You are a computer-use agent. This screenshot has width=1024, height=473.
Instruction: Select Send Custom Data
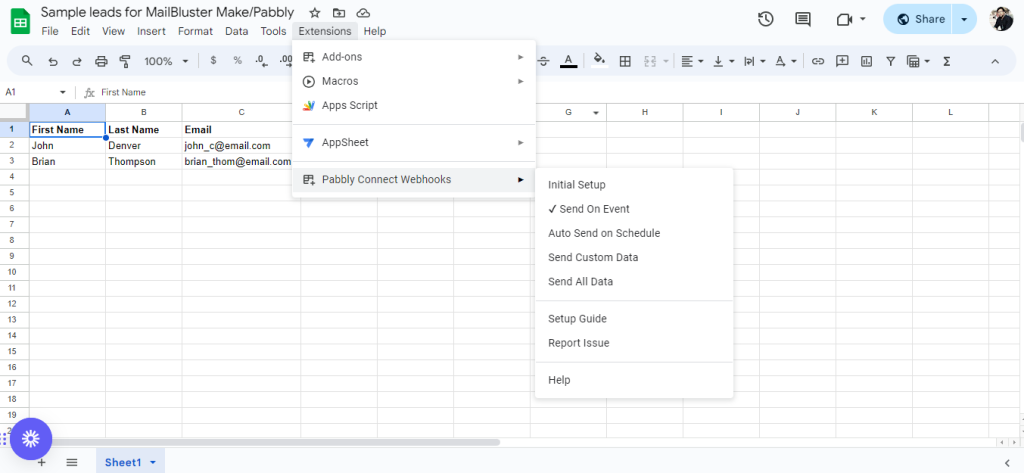click(x=633, y=257)
